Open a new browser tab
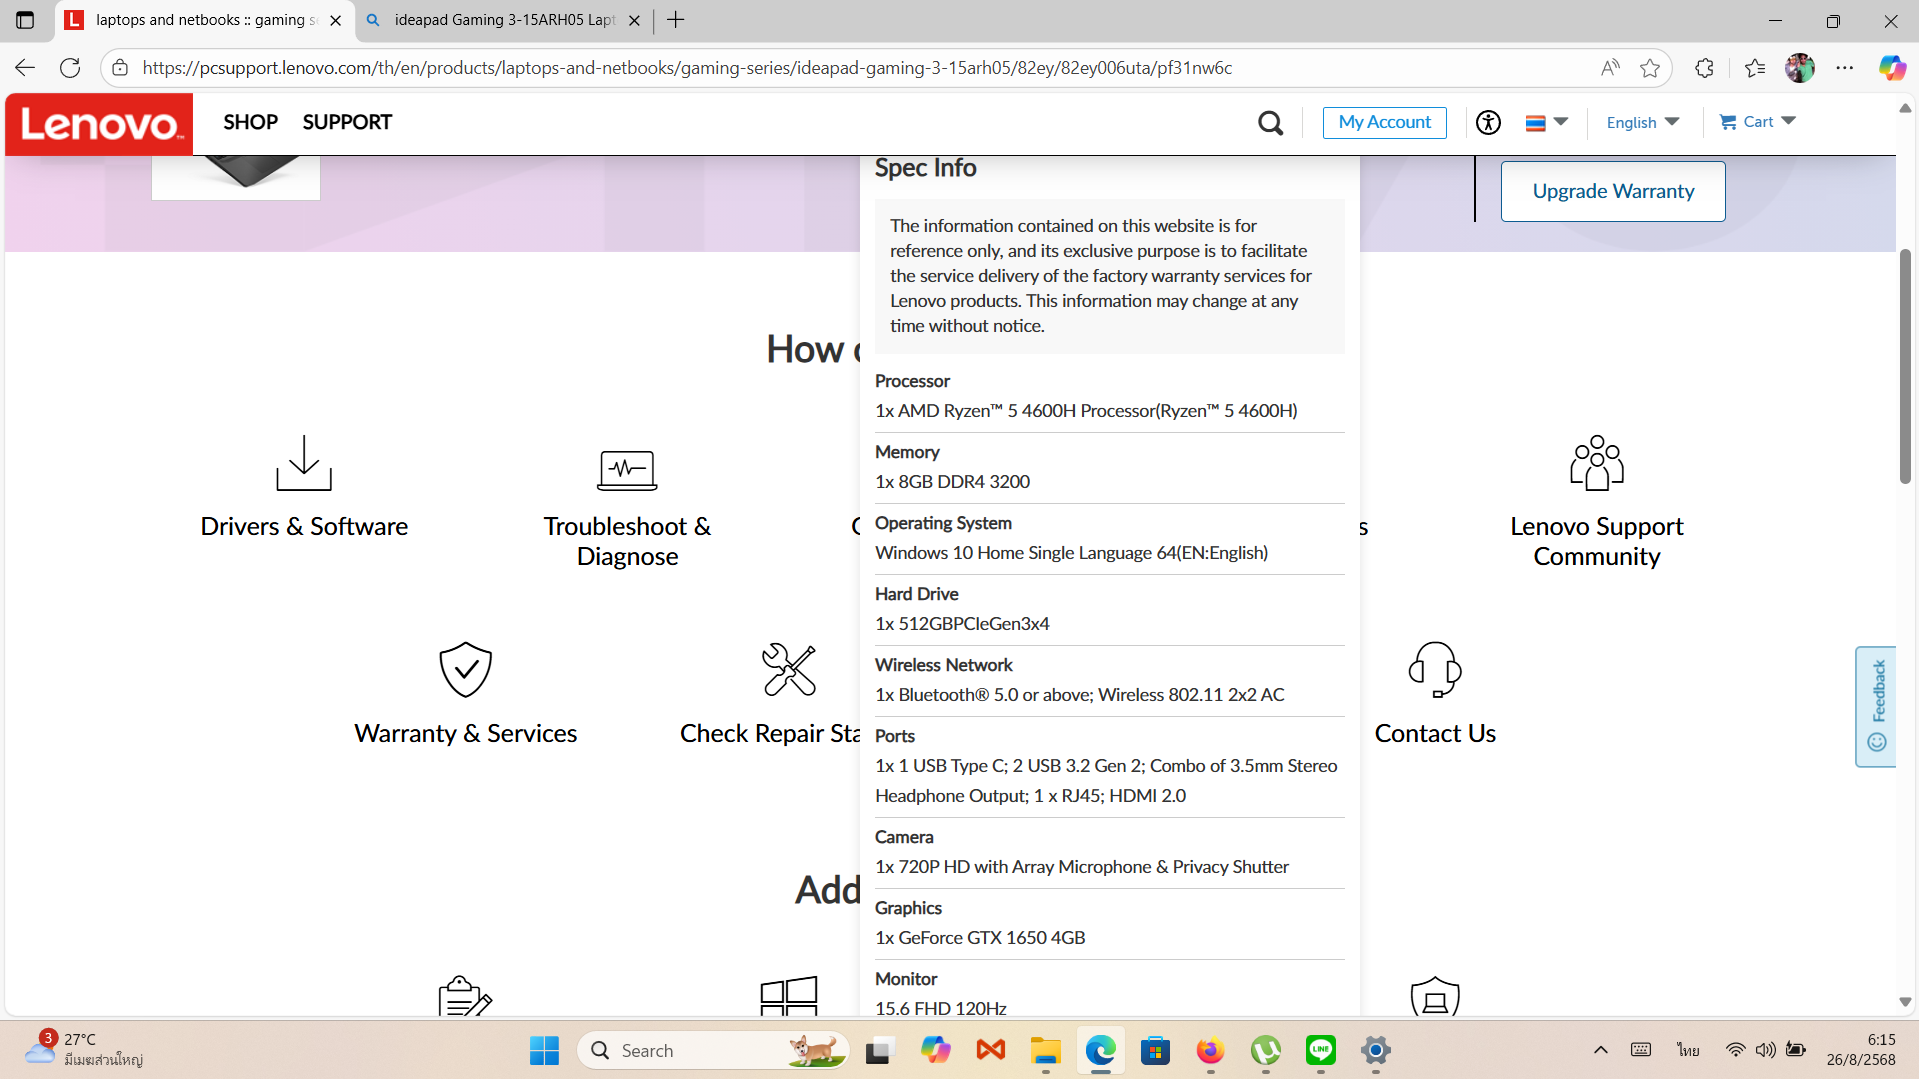Screen dimensions: 1919x1079 click(x=676, y=20)
